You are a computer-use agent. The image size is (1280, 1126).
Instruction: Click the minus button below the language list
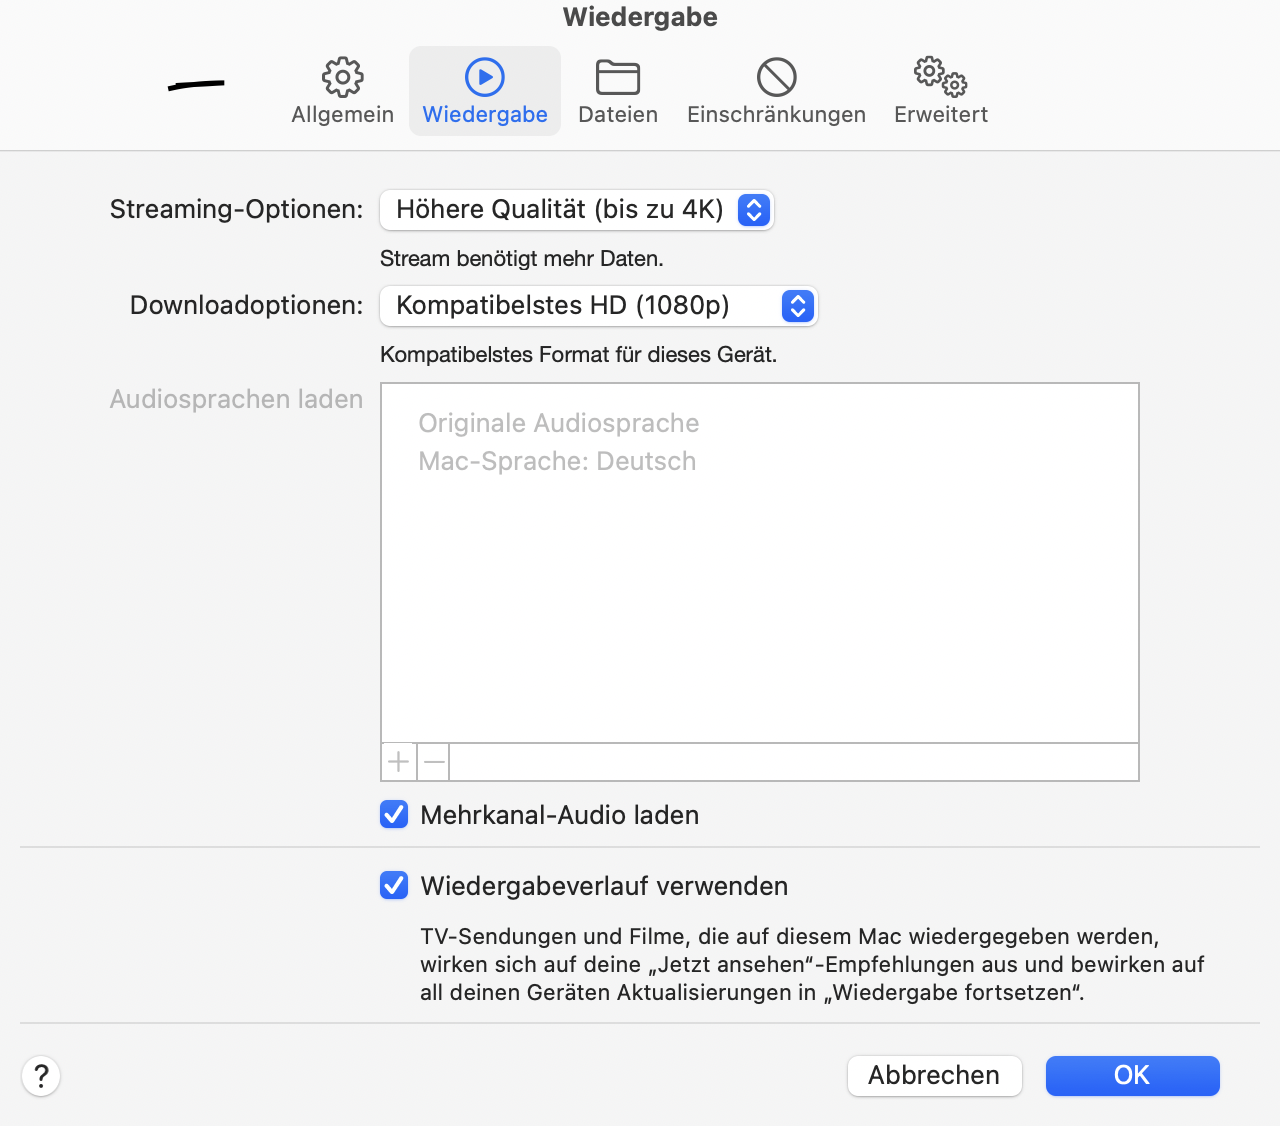[x=434, y=762]
